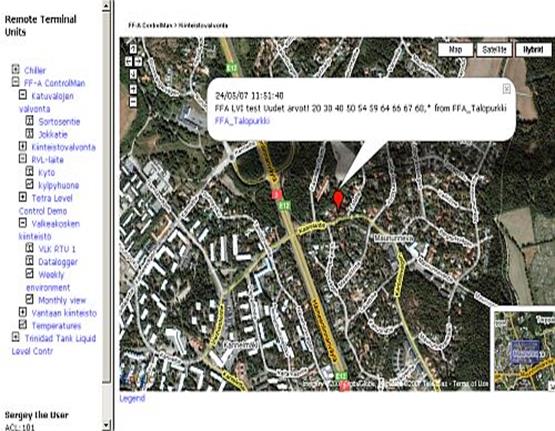Click the chart icon beside Monthly view
The height and width of the screenshot is (431, 555).
pos(30,300)
